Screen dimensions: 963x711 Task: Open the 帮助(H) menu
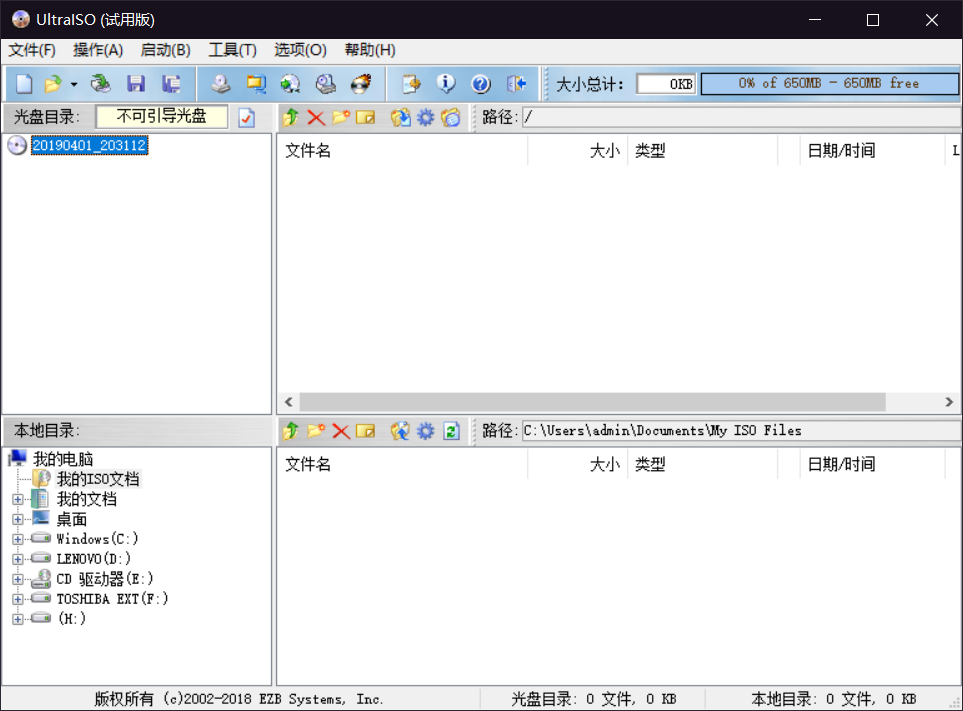point(370,50)
